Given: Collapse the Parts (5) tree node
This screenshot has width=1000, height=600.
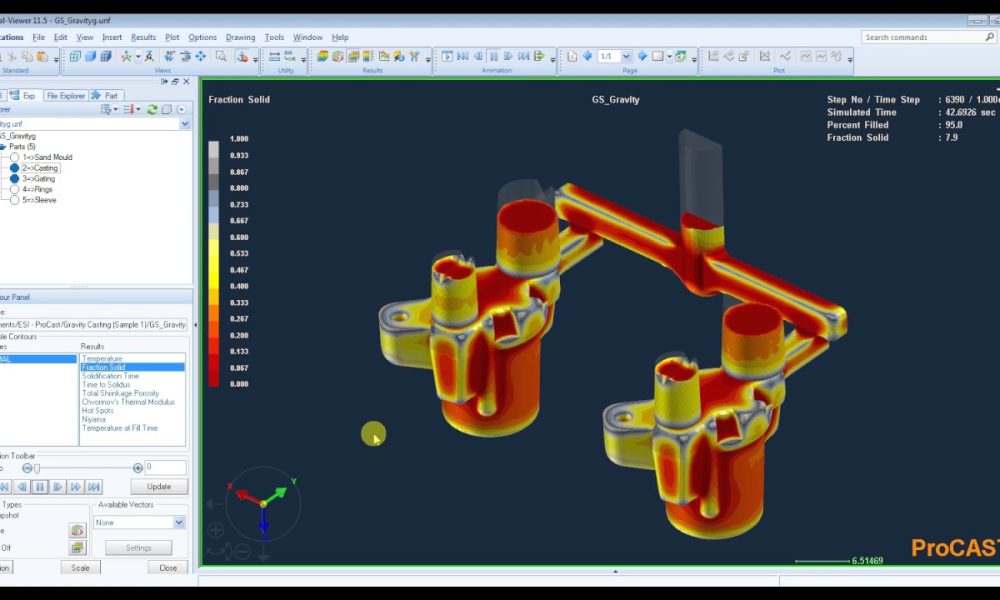Looking at the screenshot, I should click(x=3, y=147).
